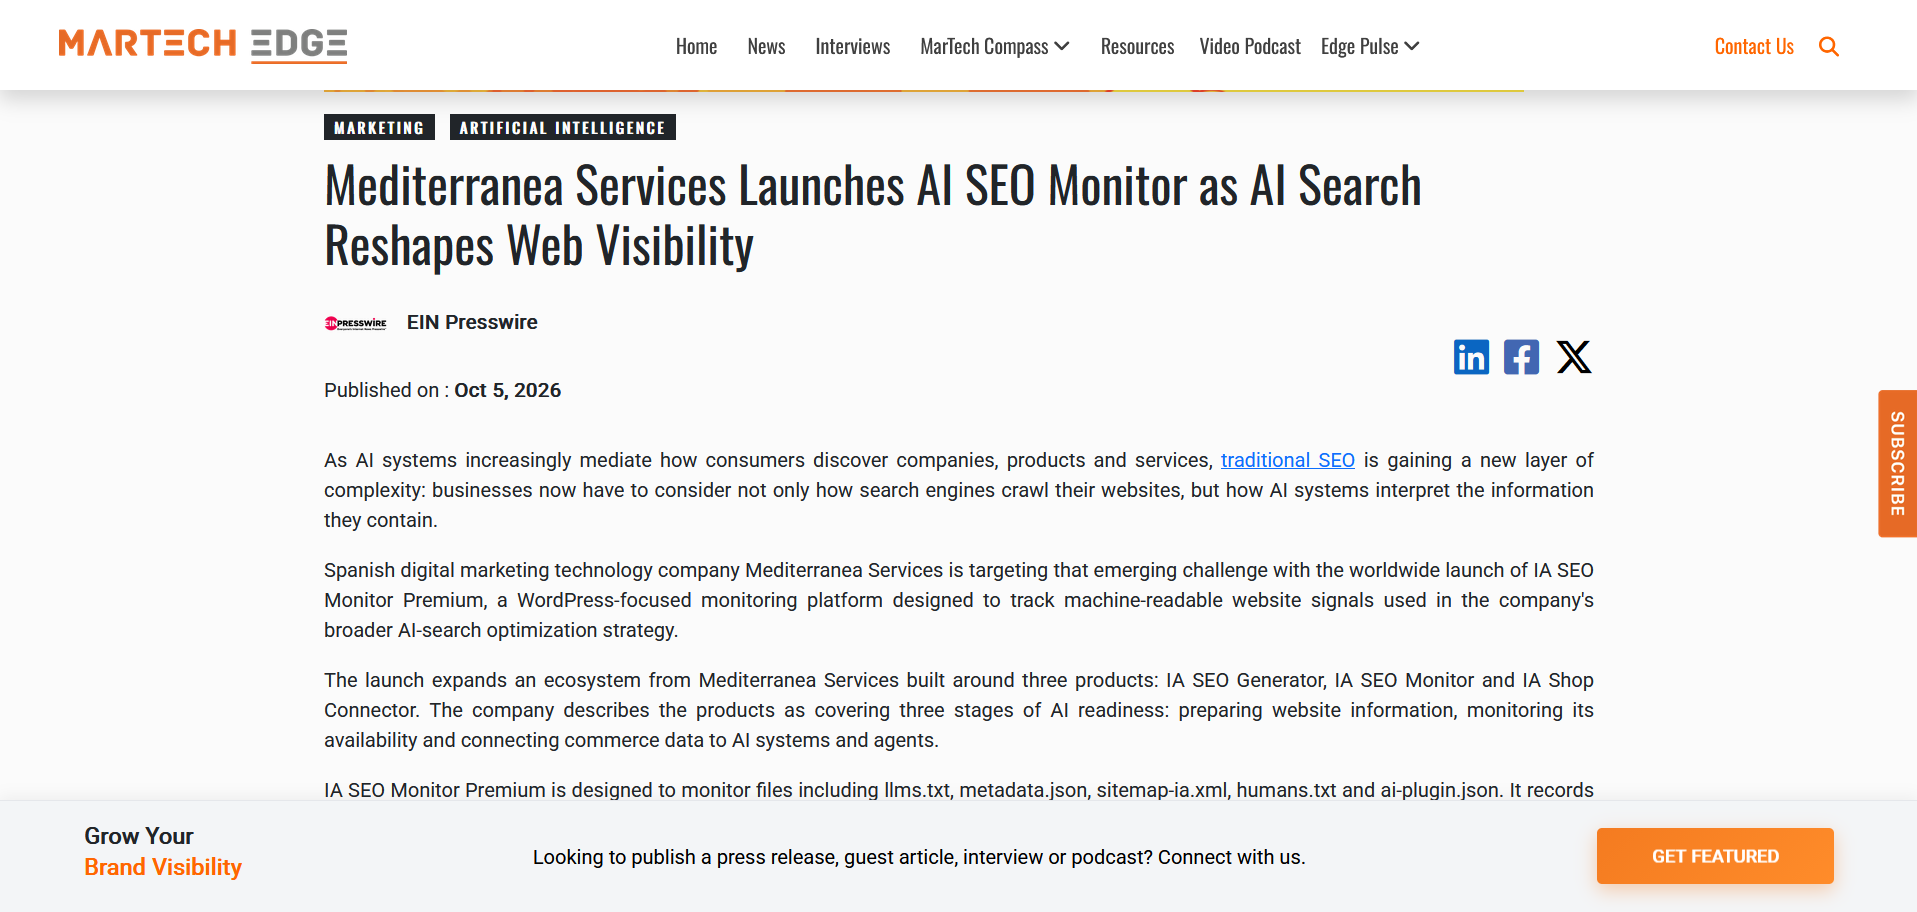This screenshot has width=1917, height=912.
Task: Click the Contact Us link
Action: coord(1754,47)
